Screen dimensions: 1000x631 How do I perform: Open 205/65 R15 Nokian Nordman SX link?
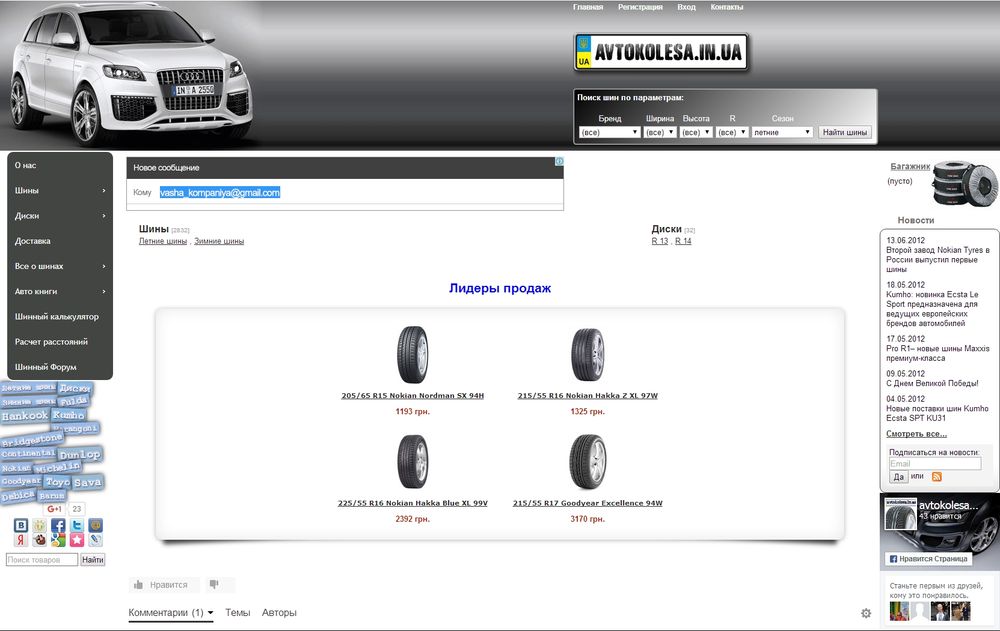[x=413, y=396]
